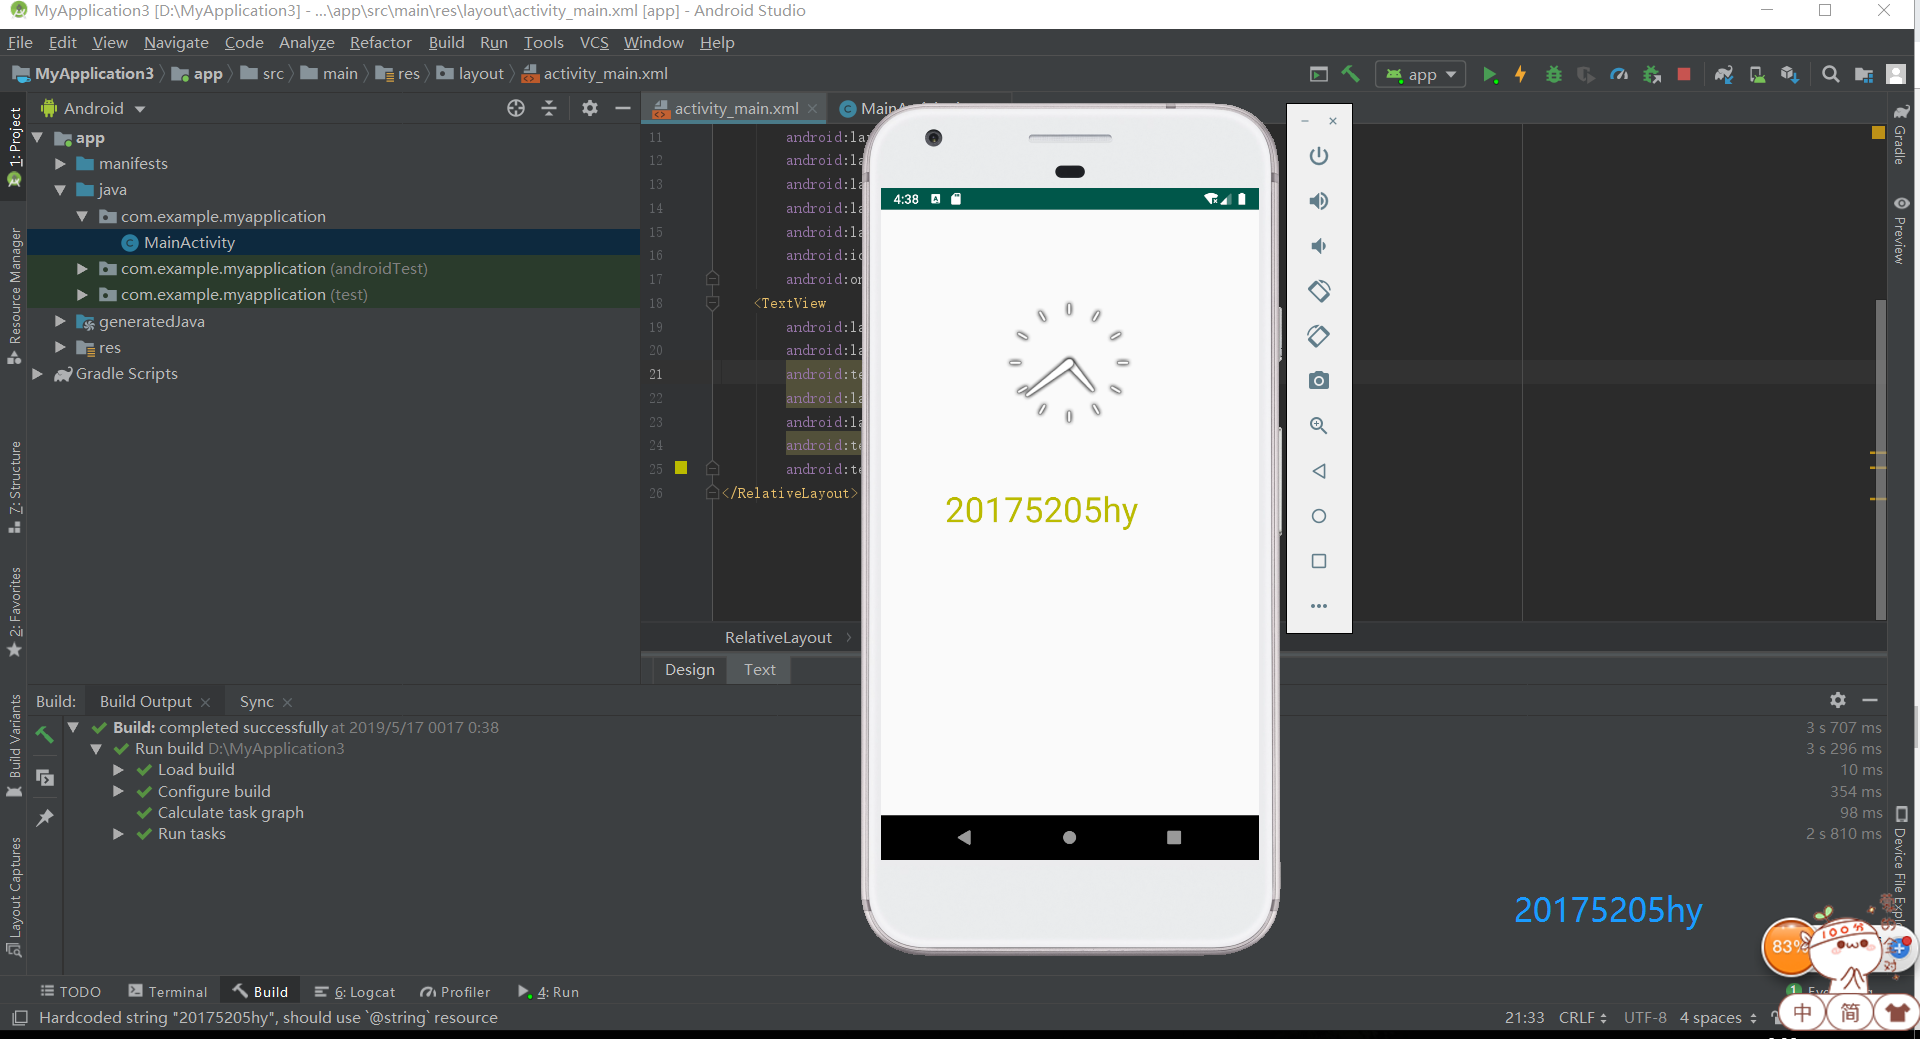Collapse all in the Project panel
Image resolution: width=1920 pixels, height=1039 pixels.
tap(549, 108)
